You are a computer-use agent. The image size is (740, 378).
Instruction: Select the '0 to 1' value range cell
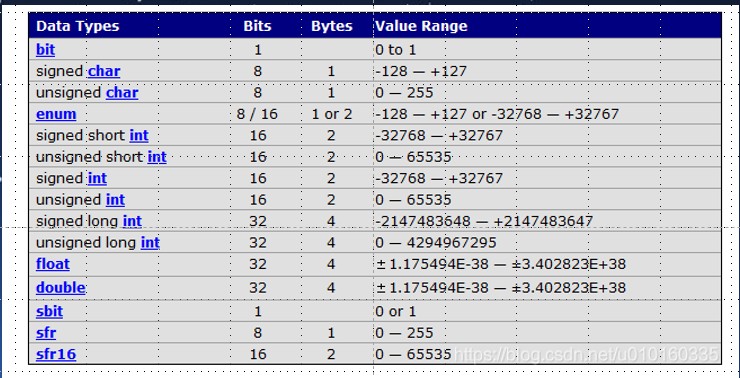(395, 50)
